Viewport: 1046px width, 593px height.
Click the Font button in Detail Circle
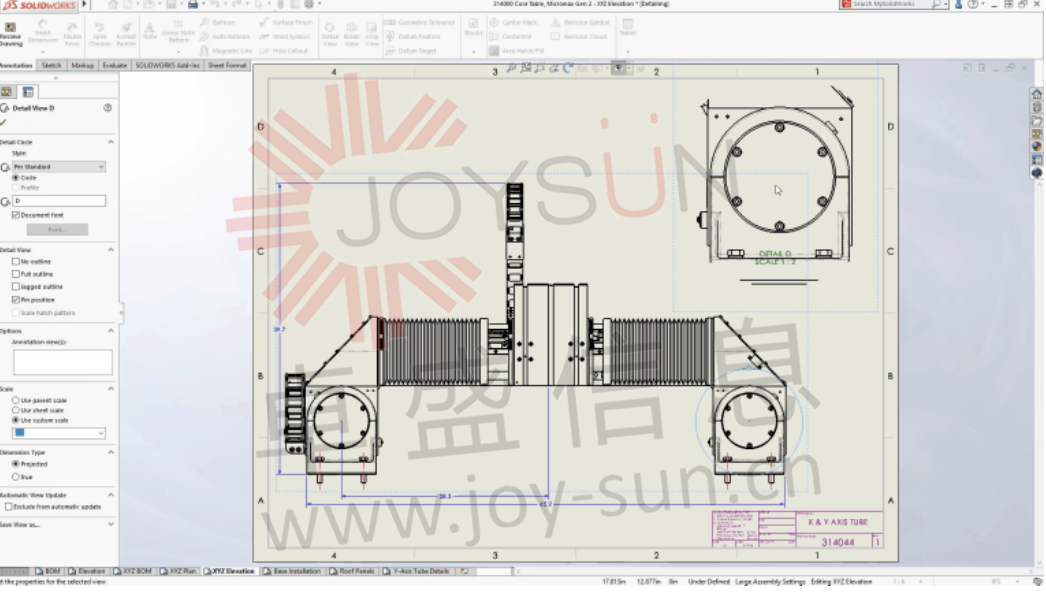(x=57, y=229)
